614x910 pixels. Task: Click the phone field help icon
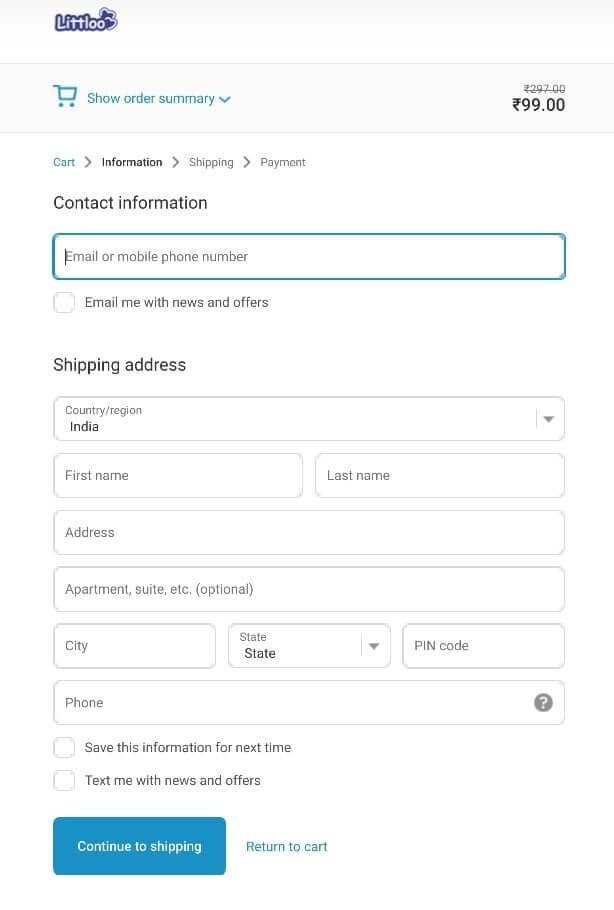tap(543, 702)
